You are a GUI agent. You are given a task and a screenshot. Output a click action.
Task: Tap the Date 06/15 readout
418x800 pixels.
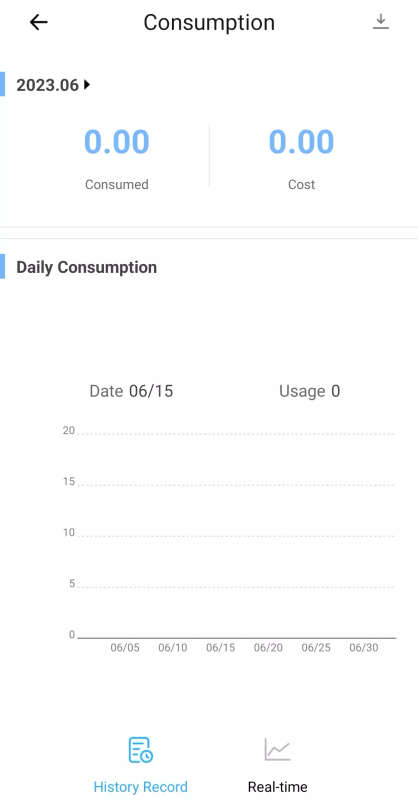point(131,391)
